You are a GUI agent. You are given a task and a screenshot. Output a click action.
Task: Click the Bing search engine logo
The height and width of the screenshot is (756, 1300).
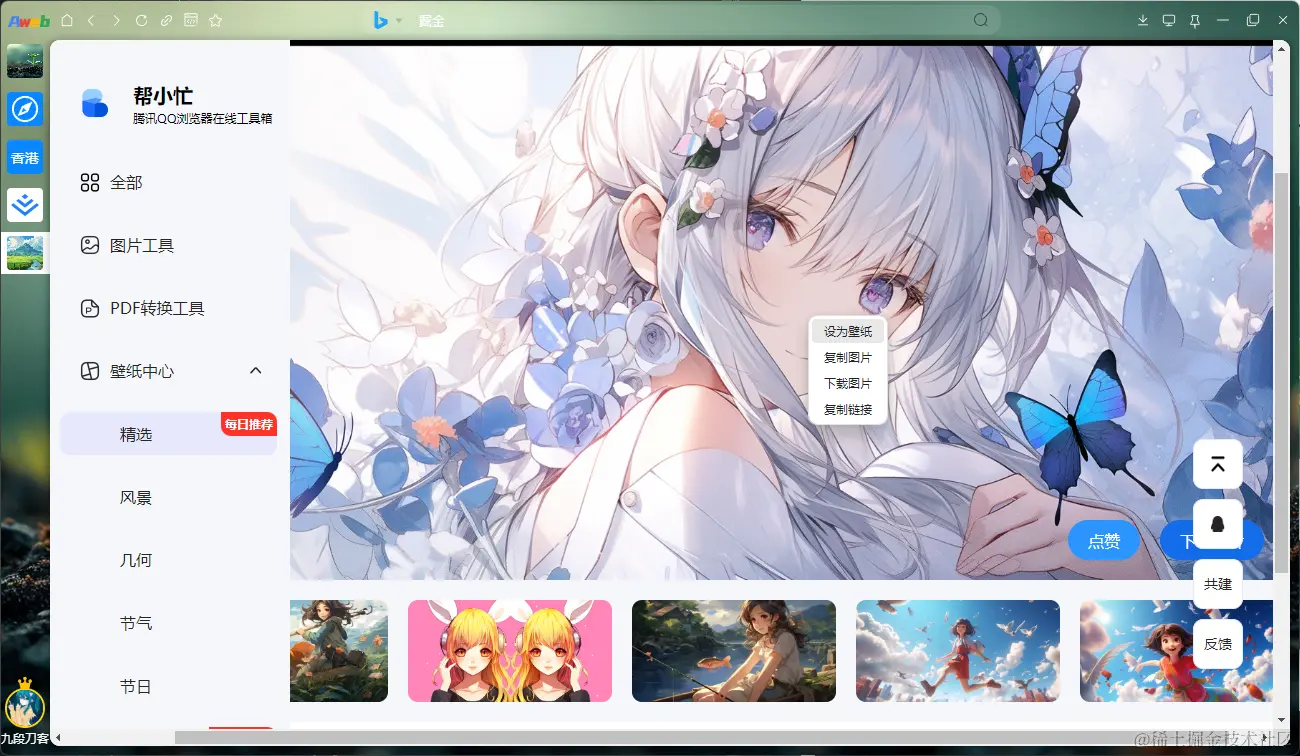pyautogui.click(x=381, y=20)
